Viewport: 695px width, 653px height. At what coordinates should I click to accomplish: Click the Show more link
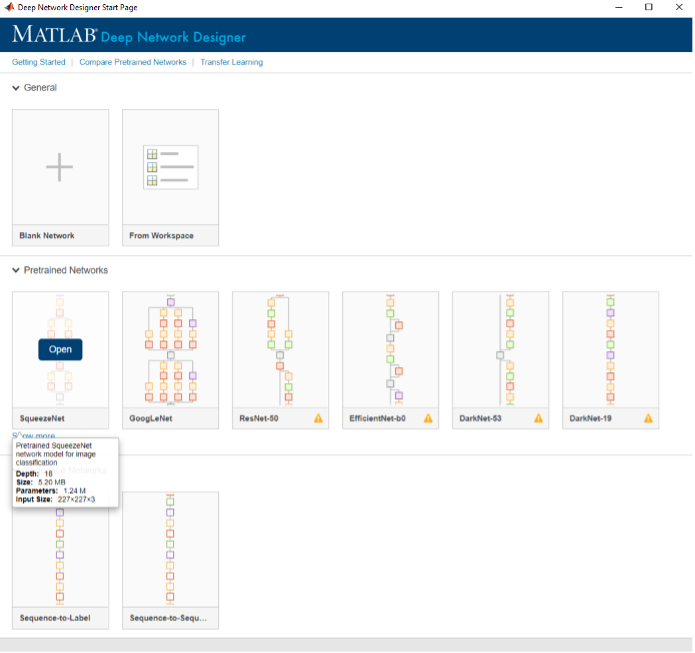point(34,435)
